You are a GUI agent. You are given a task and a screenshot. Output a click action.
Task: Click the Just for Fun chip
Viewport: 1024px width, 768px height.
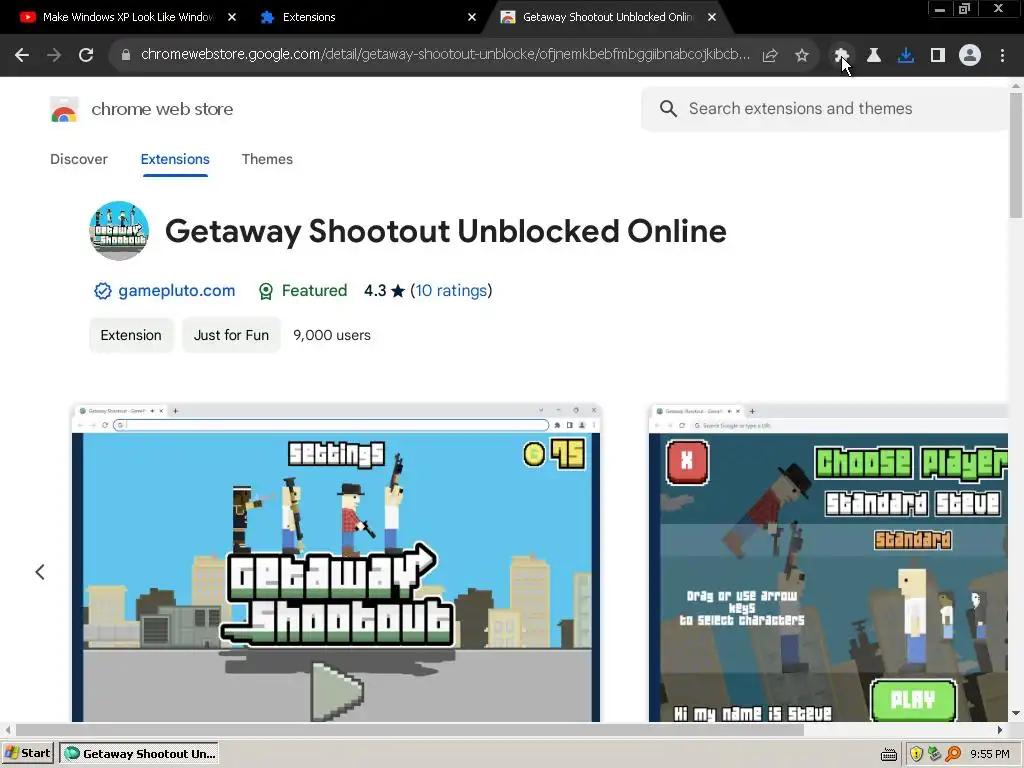point(231,335)
